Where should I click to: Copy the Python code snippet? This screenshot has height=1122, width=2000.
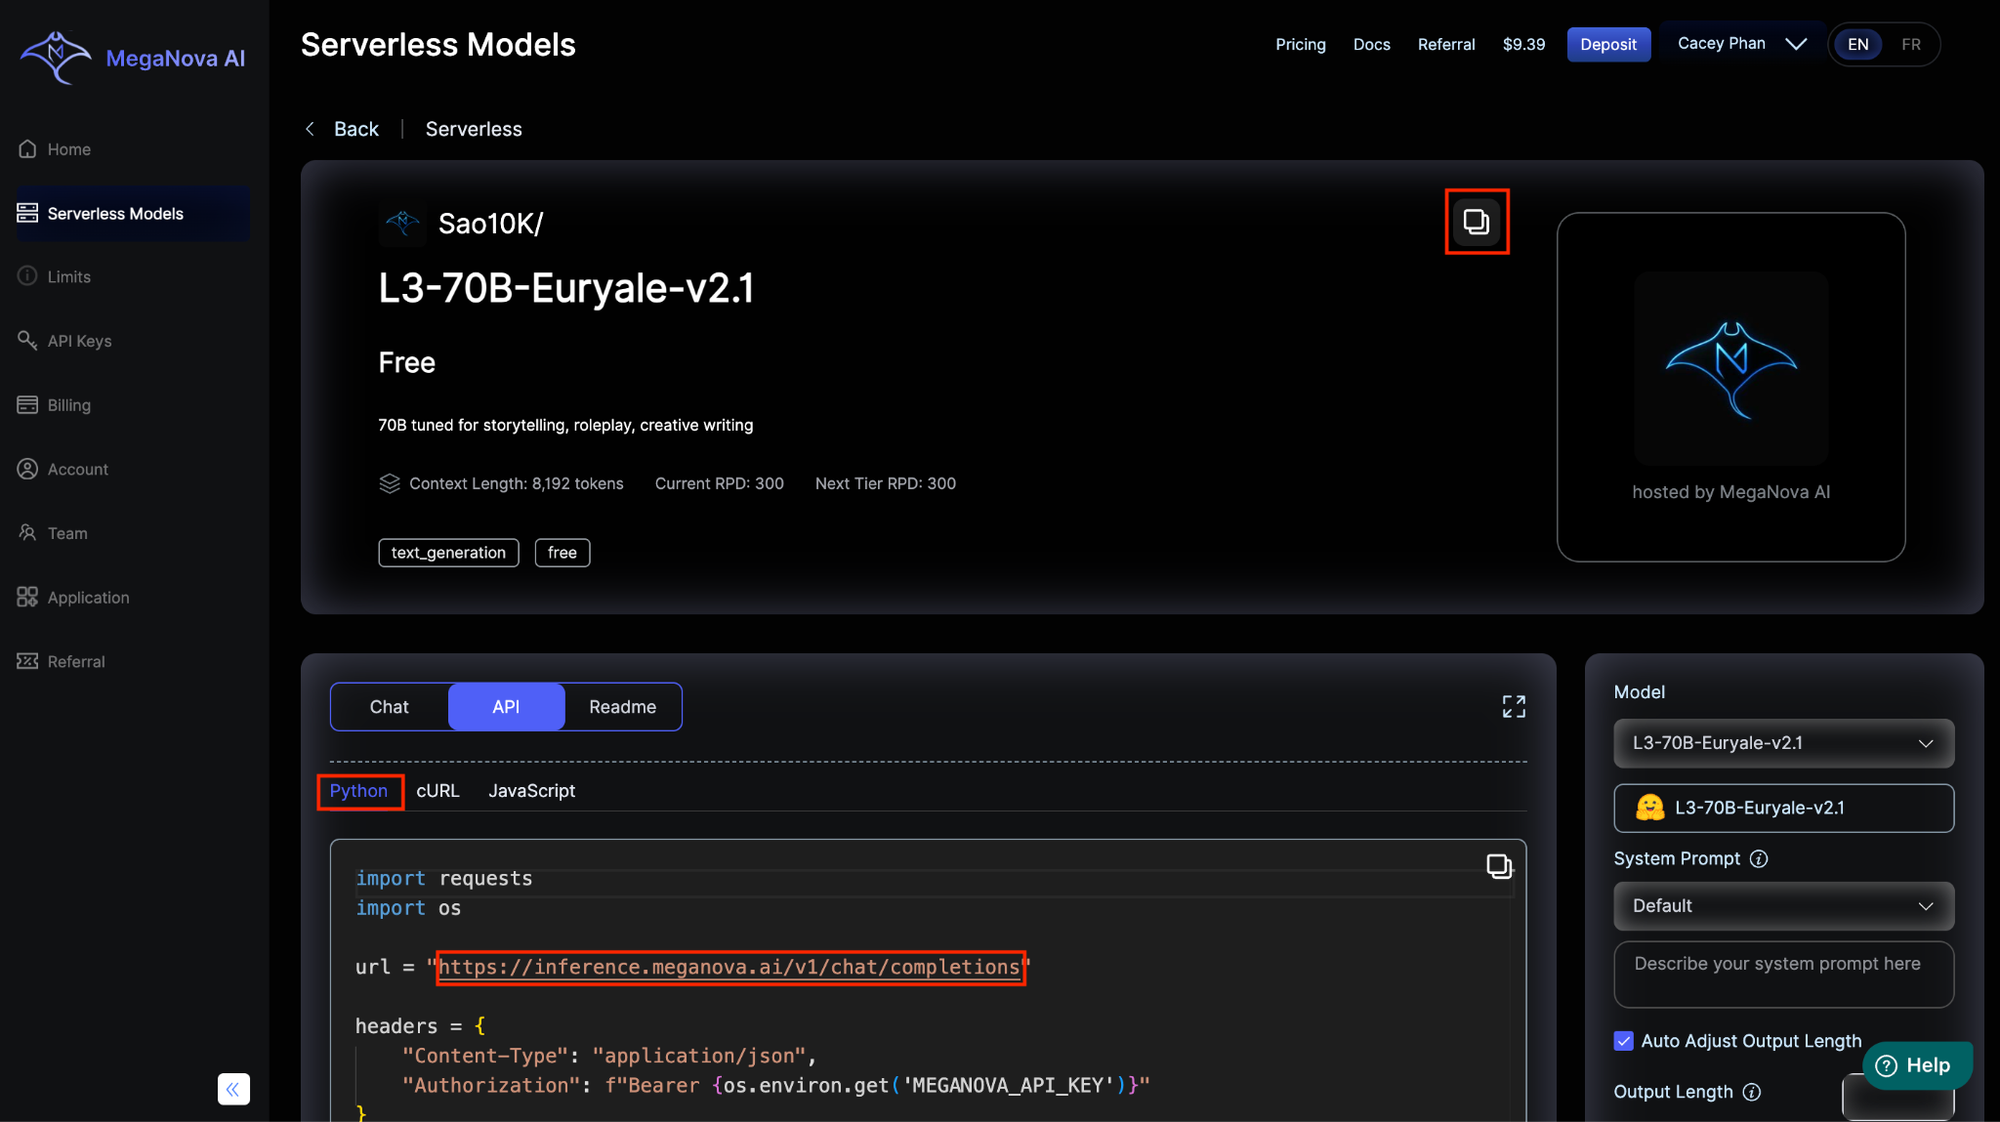1498,866
